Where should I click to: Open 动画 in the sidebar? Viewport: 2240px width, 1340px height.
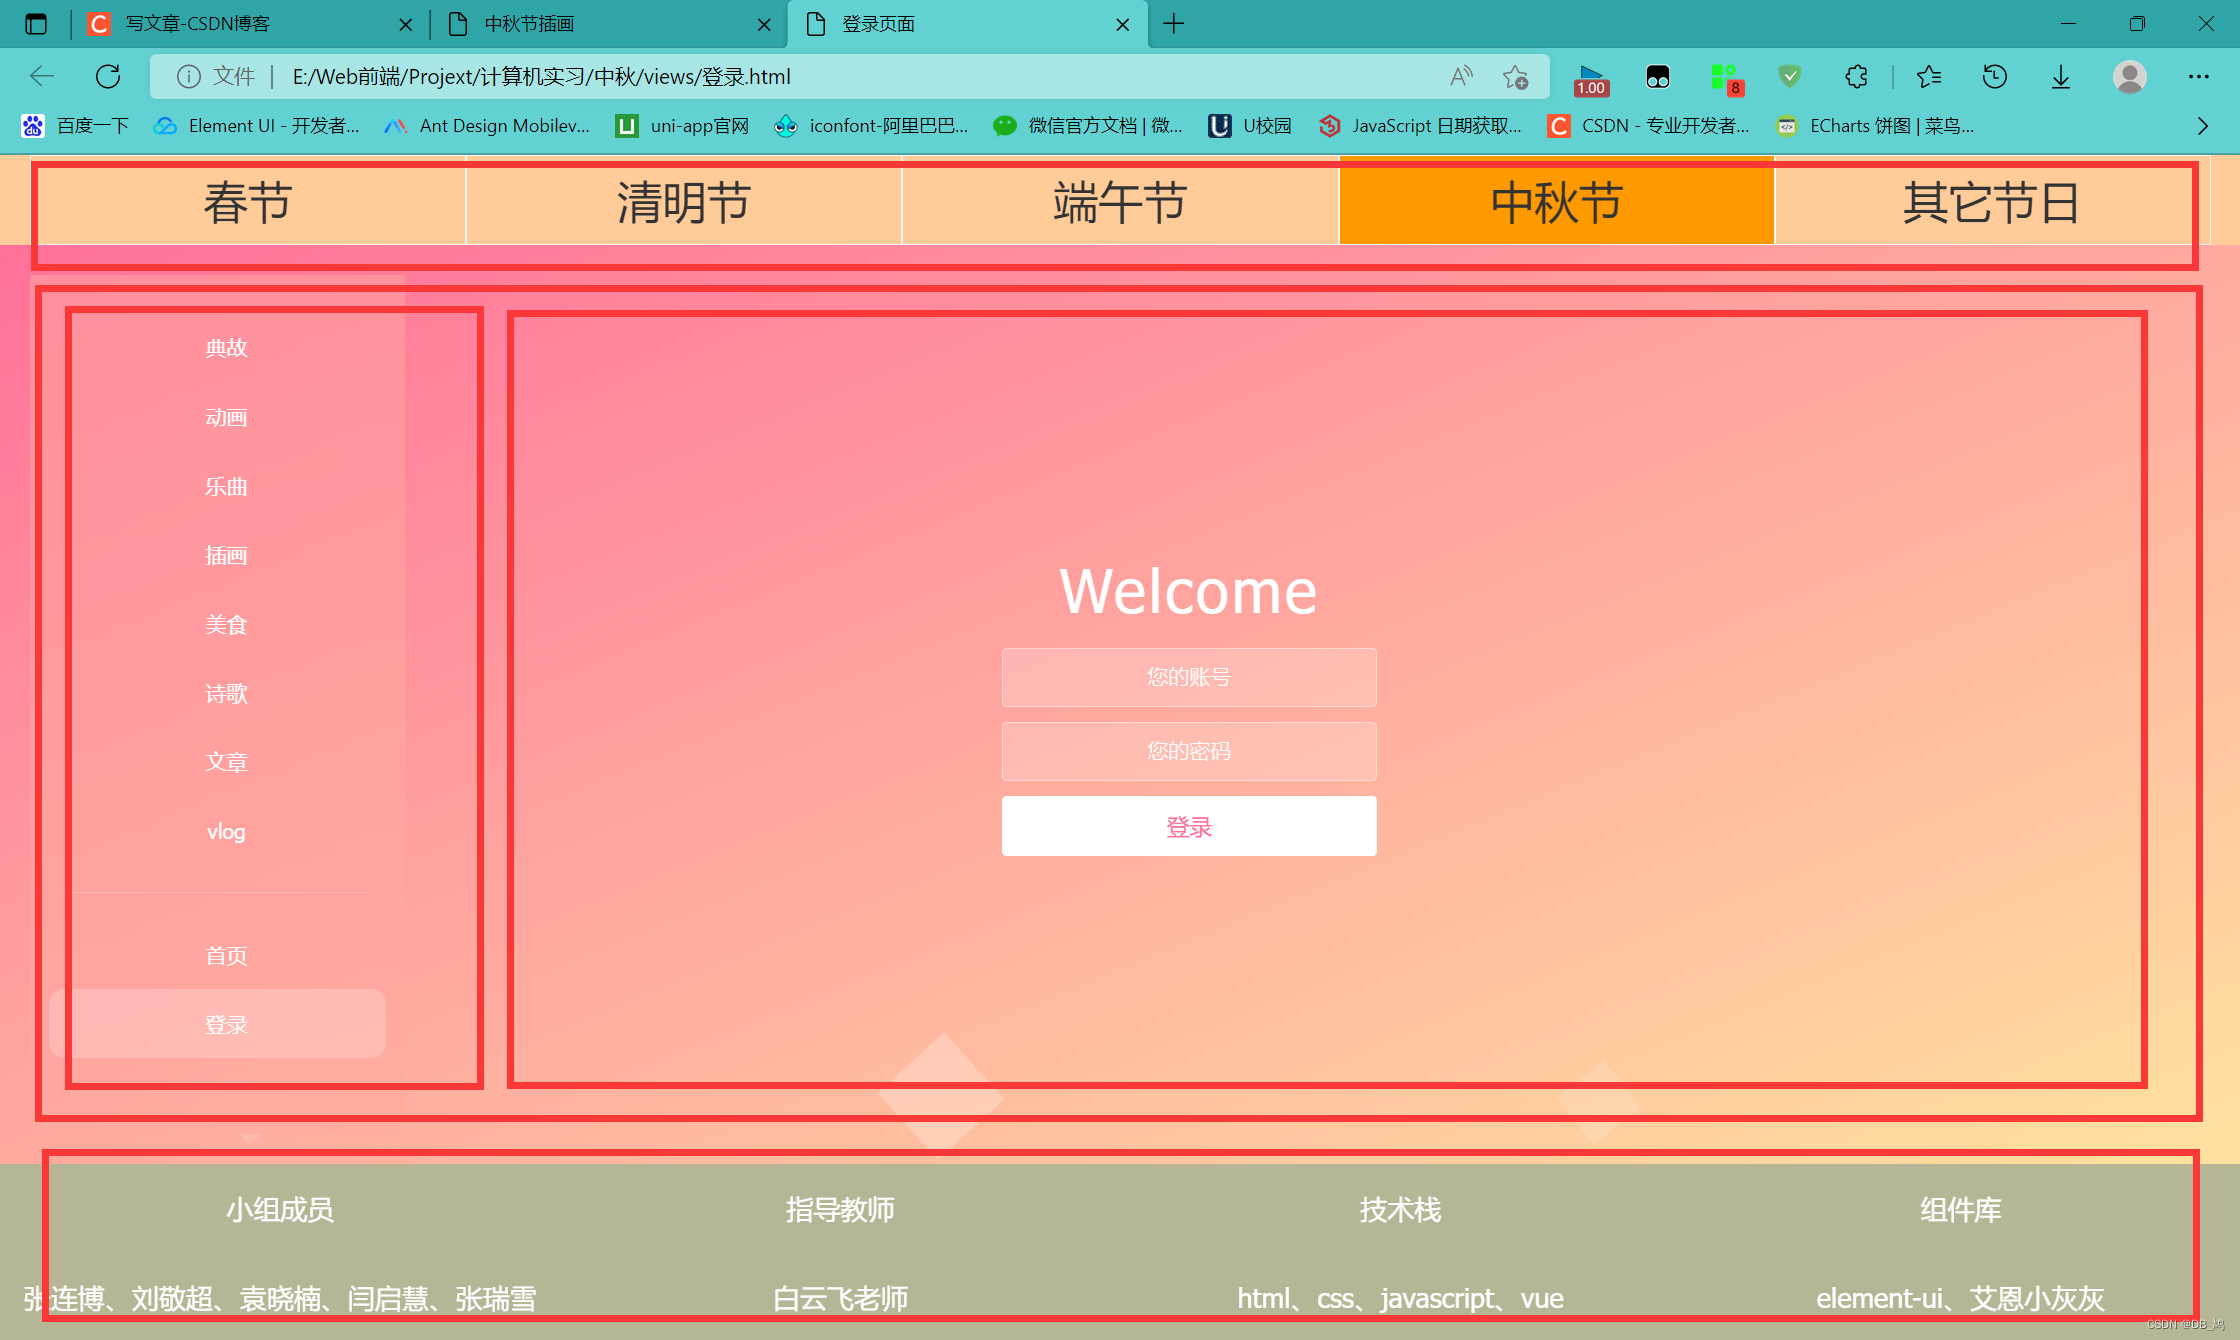coord(226,418)
